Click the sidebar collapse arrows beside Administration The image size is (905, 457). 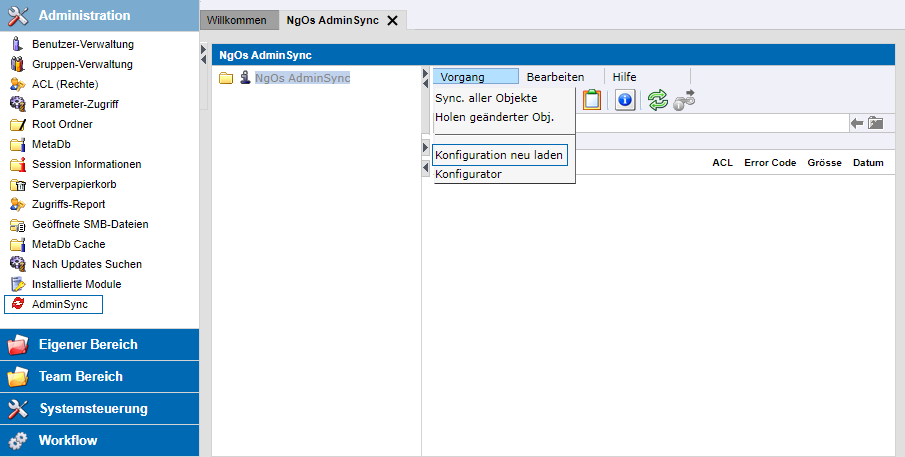203,54
